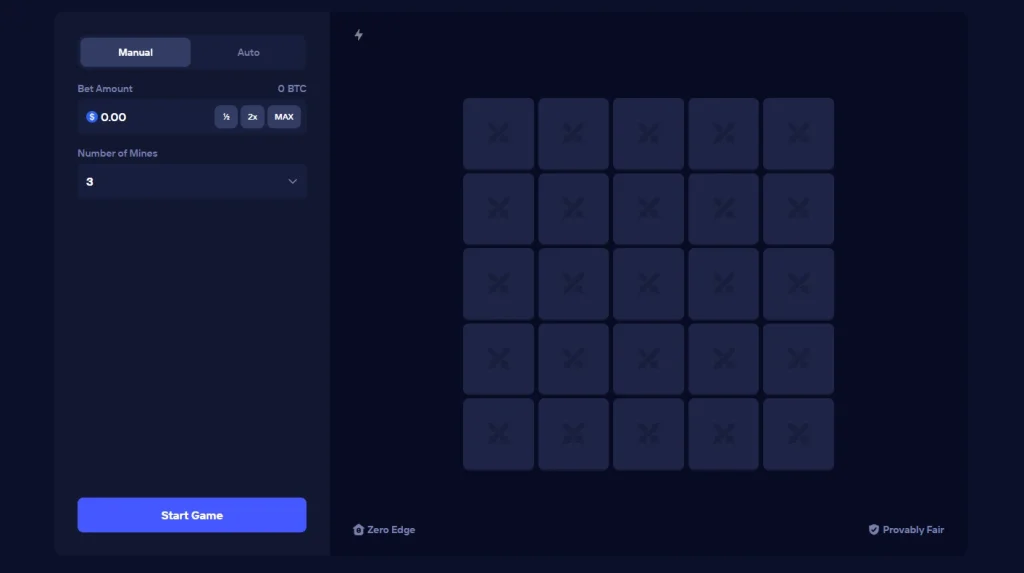The width and height of the screenshot is (1024, 573).
Task: Open the Zero Edge link
Action: (x=384, y=529)
